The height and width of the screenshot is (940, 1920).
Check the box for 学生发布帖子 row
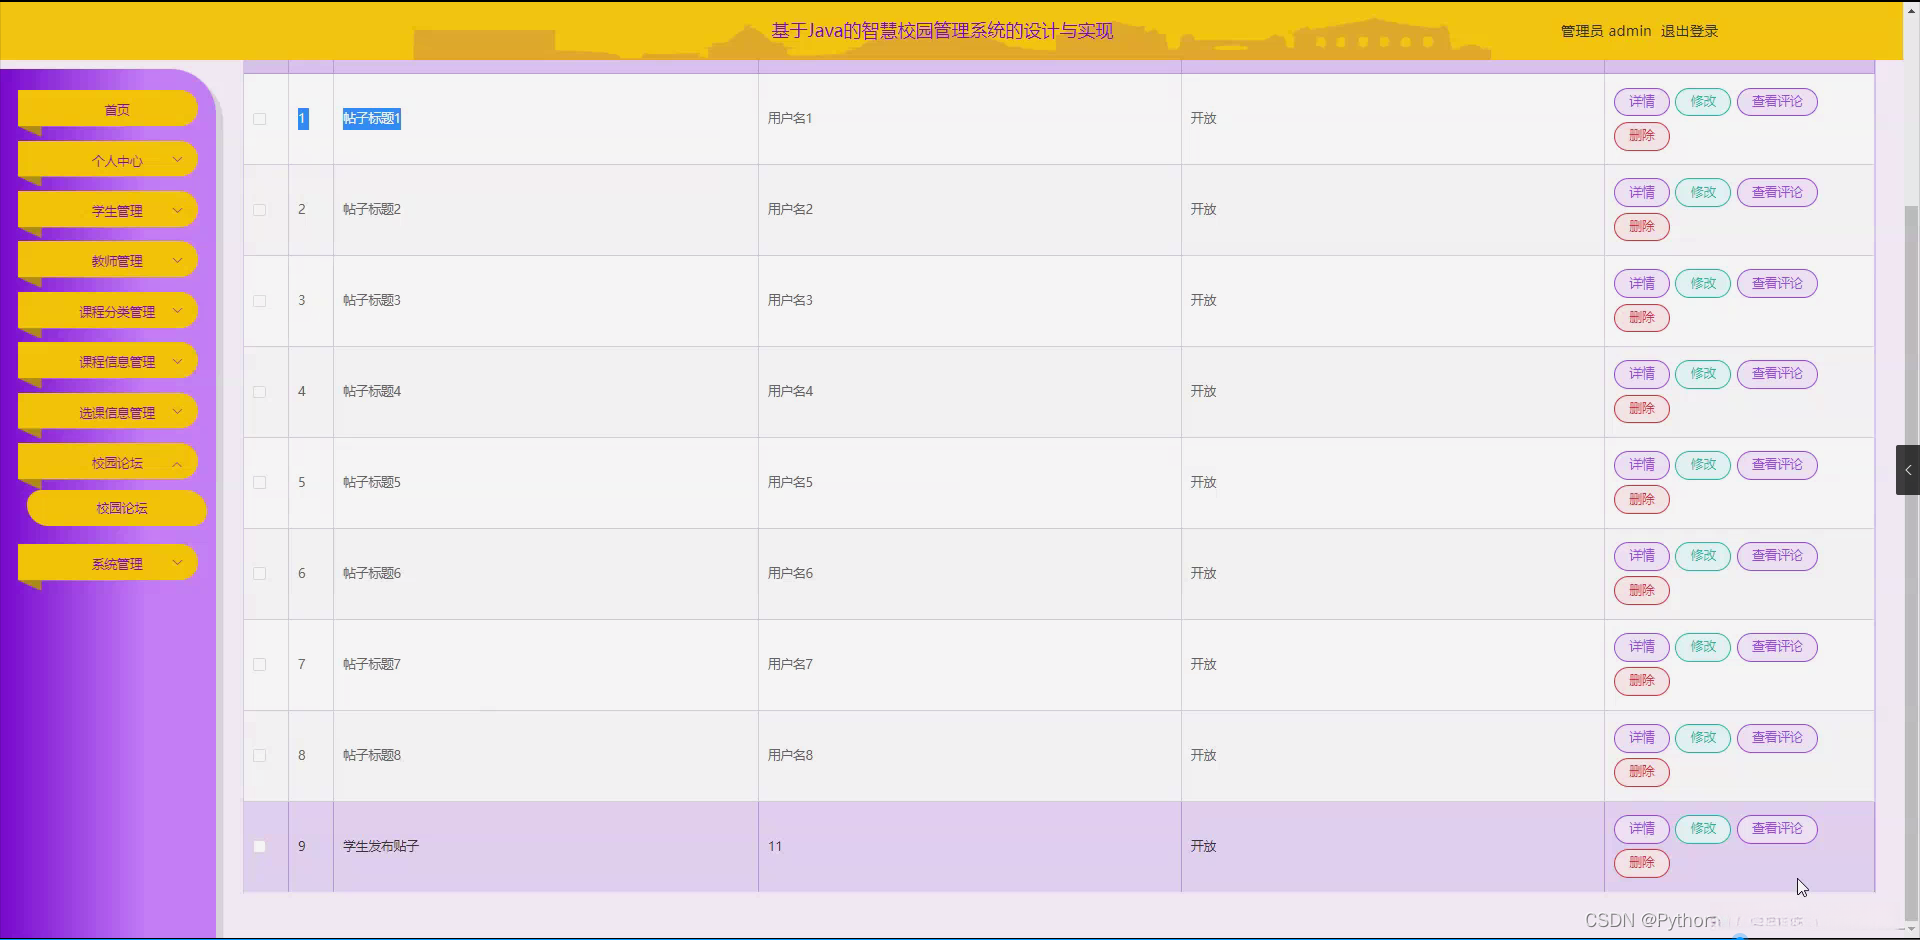[x=260, y=847]
